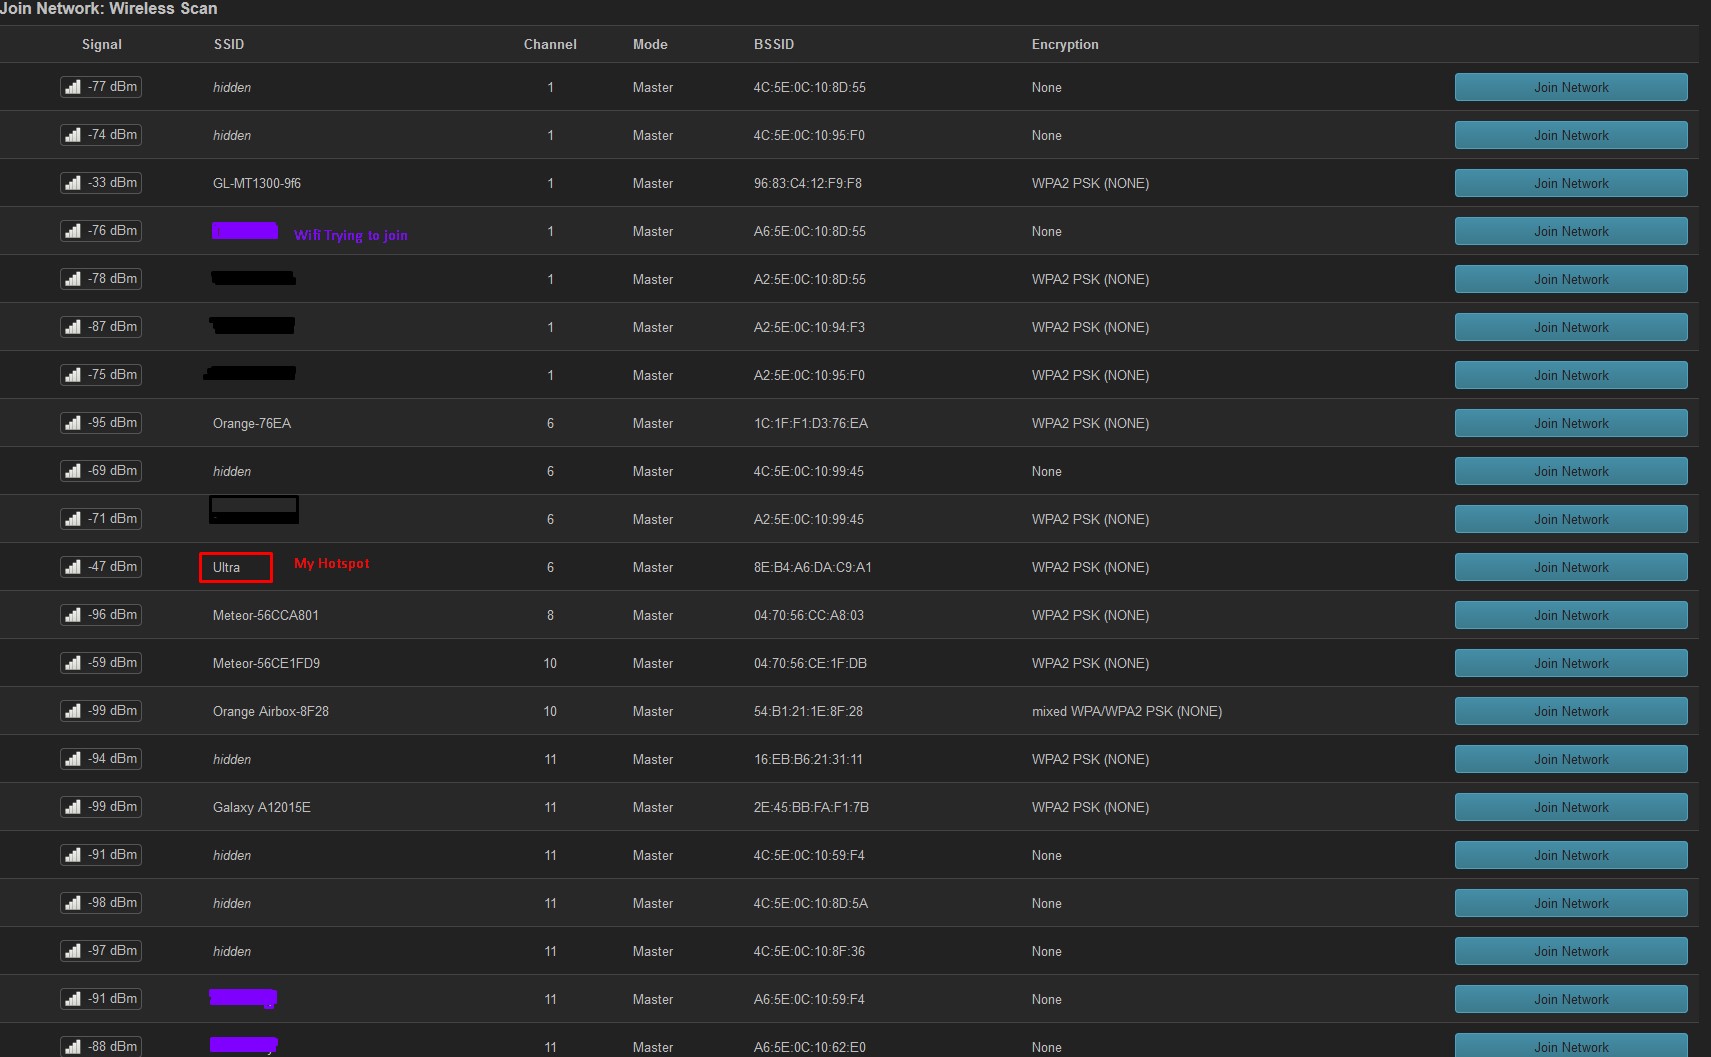Image resolution: width=1711 pixels, height=1057 pixels.
Task: Click the Channel column header
Action: click(549, 44)
